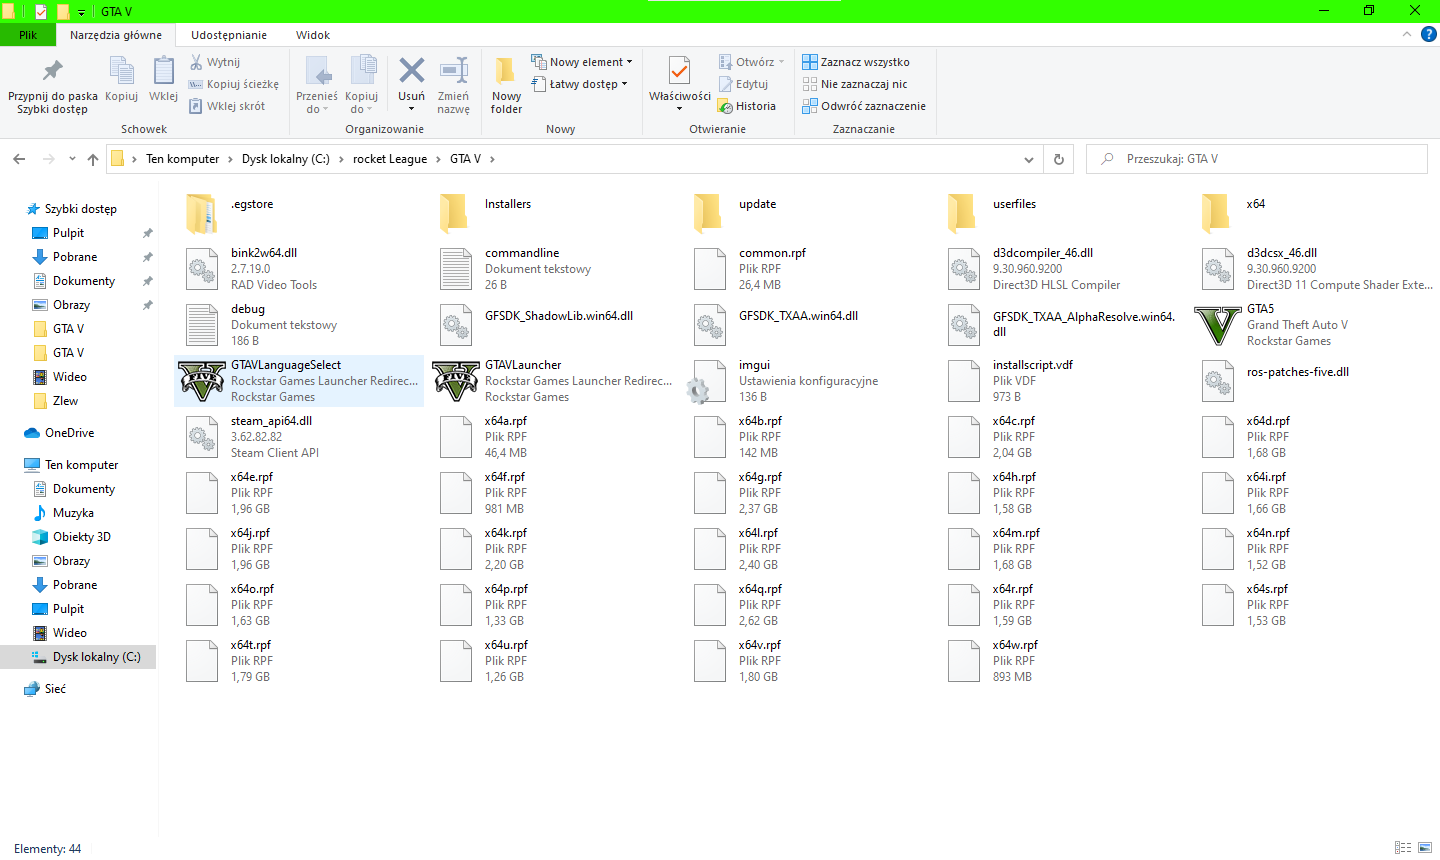Click Edytuj in the Otwieranie group

[743, 84]
